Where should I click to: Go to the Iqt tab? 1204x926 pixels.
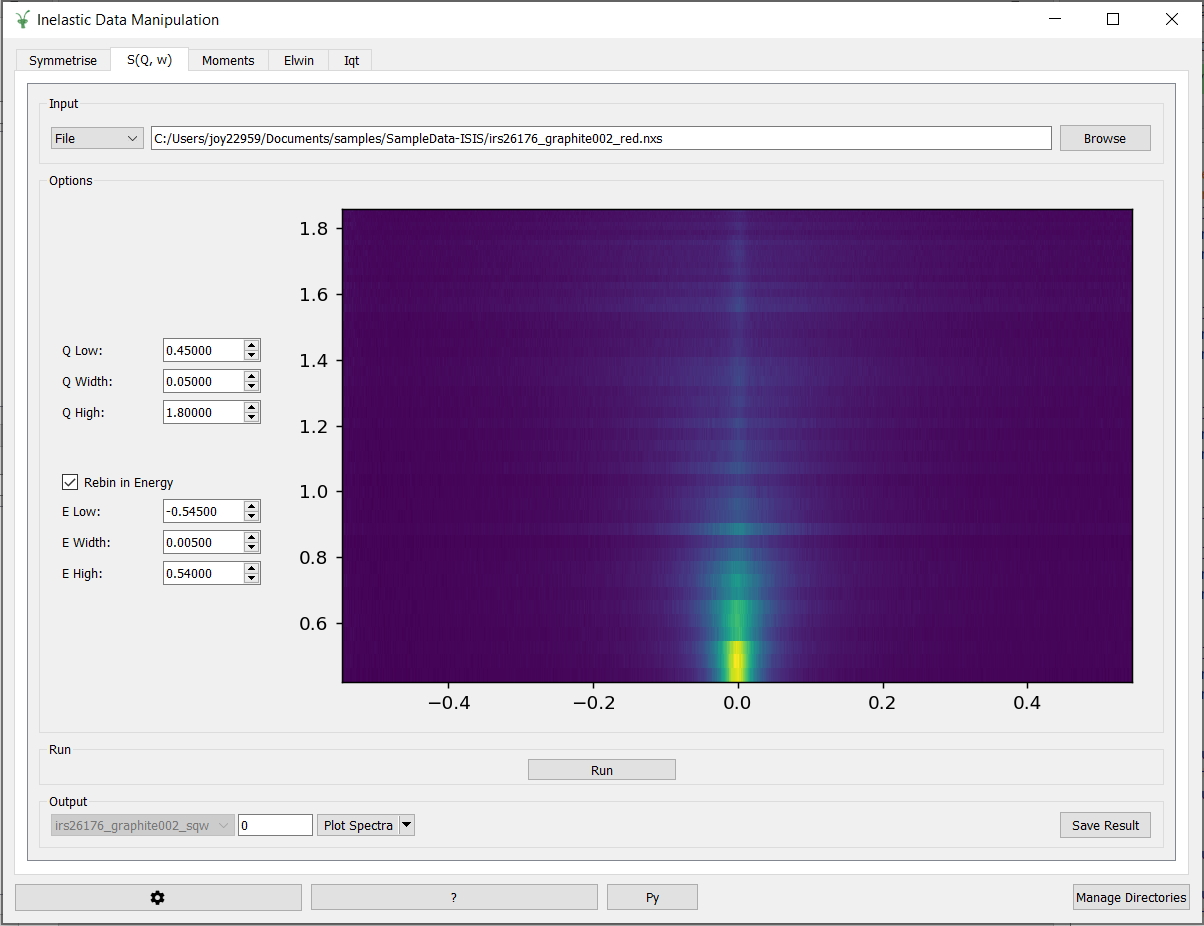tap(351, 61)
